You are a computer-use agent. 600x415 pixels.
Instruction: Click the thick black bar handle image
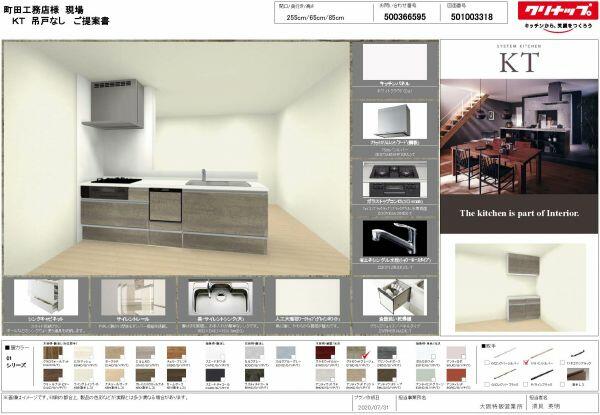pyautogui.click(x=542, y=374)
